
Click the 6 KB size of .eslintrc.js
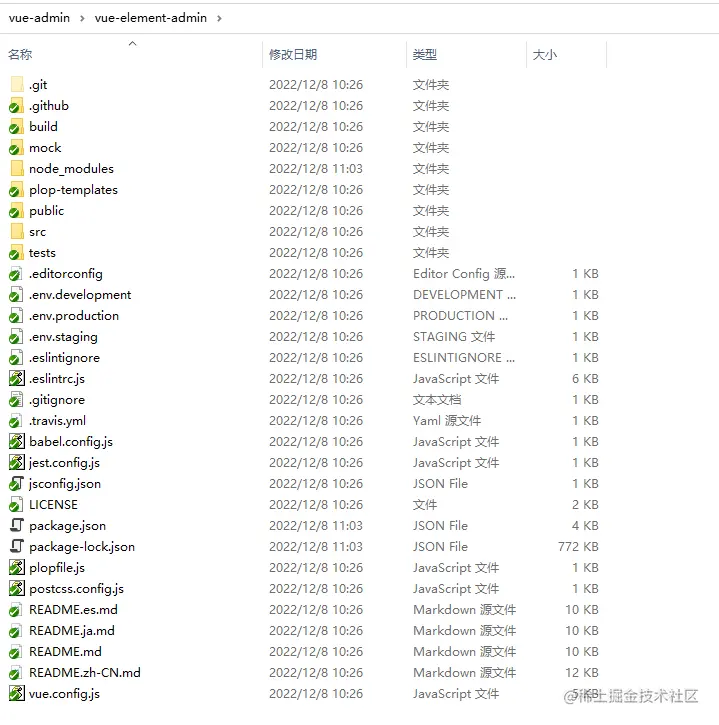tap(585, 379)
